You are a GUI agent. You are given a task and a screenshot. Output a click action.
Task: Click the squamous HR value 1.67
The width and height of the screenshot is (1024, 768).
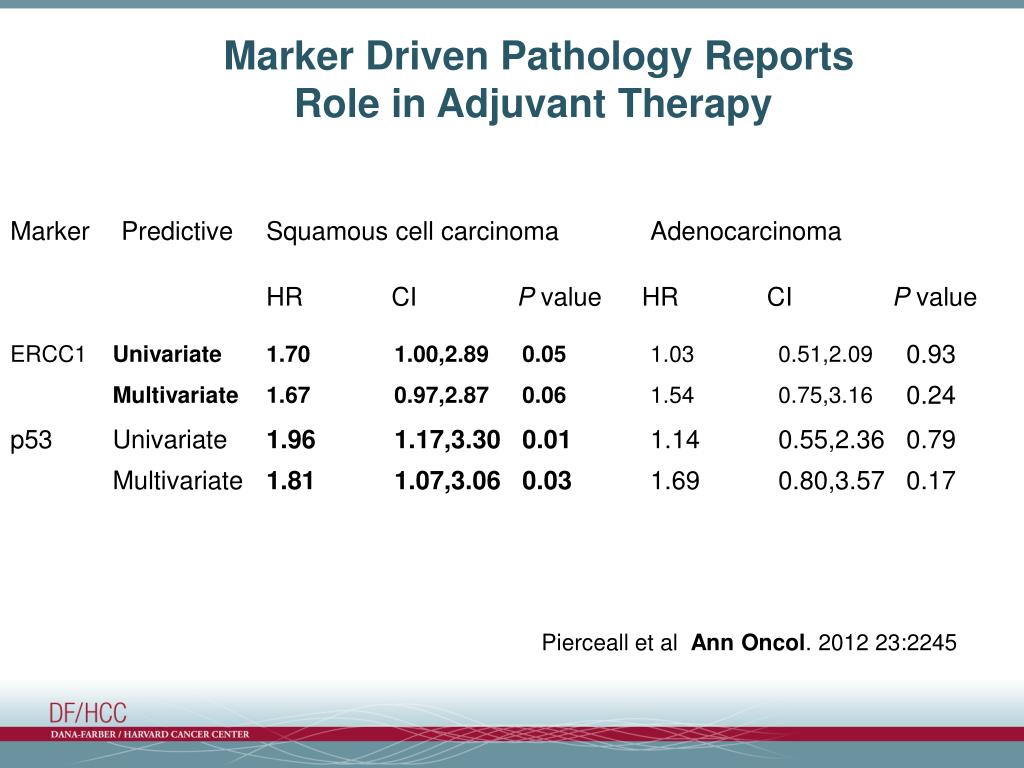[288, 395]
